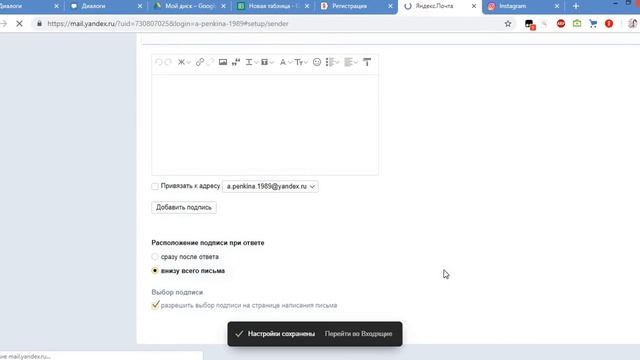Clear formatting with the T icon
The width and height of the screenshot is (640, 360).
(367, 62)
